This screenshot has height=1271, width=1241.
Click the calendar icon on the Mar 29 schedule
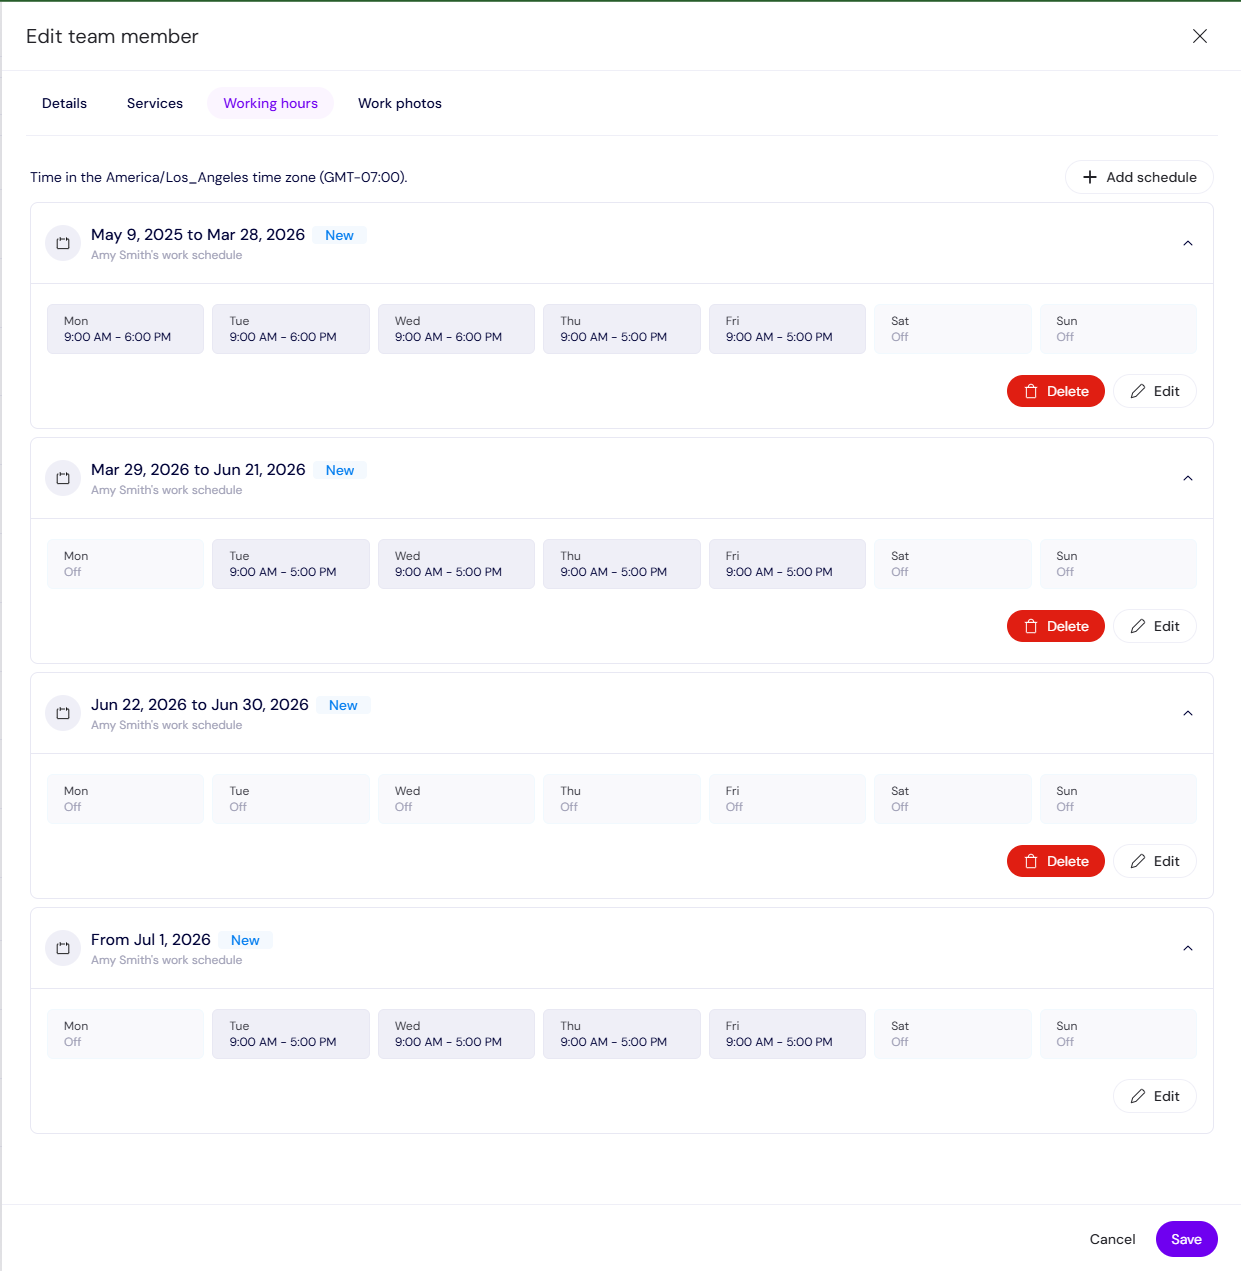click(62, 477)
